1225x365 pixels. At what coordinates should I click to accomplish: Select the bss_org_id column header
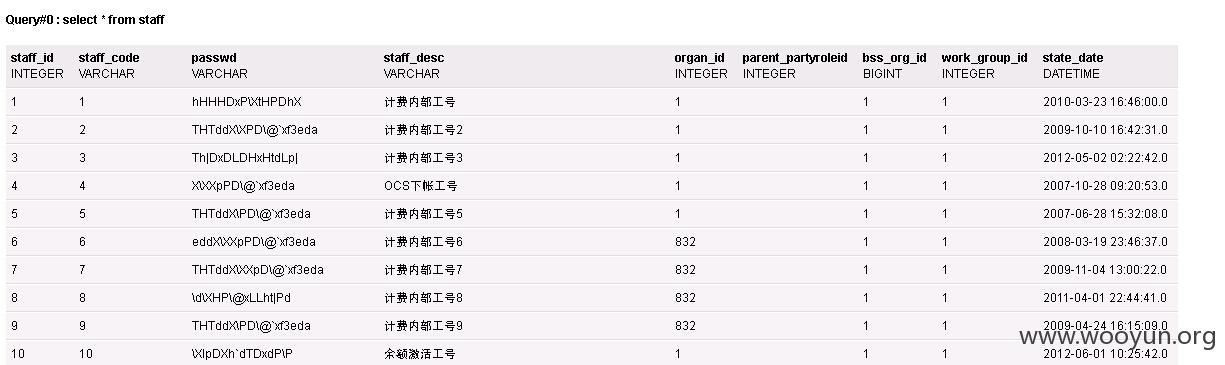coord(894,58)
